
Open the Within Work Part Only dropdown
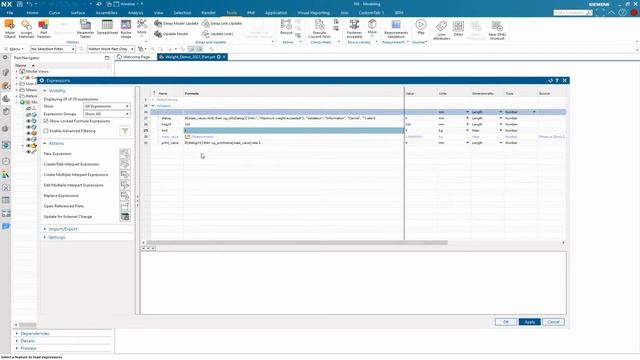111,49
